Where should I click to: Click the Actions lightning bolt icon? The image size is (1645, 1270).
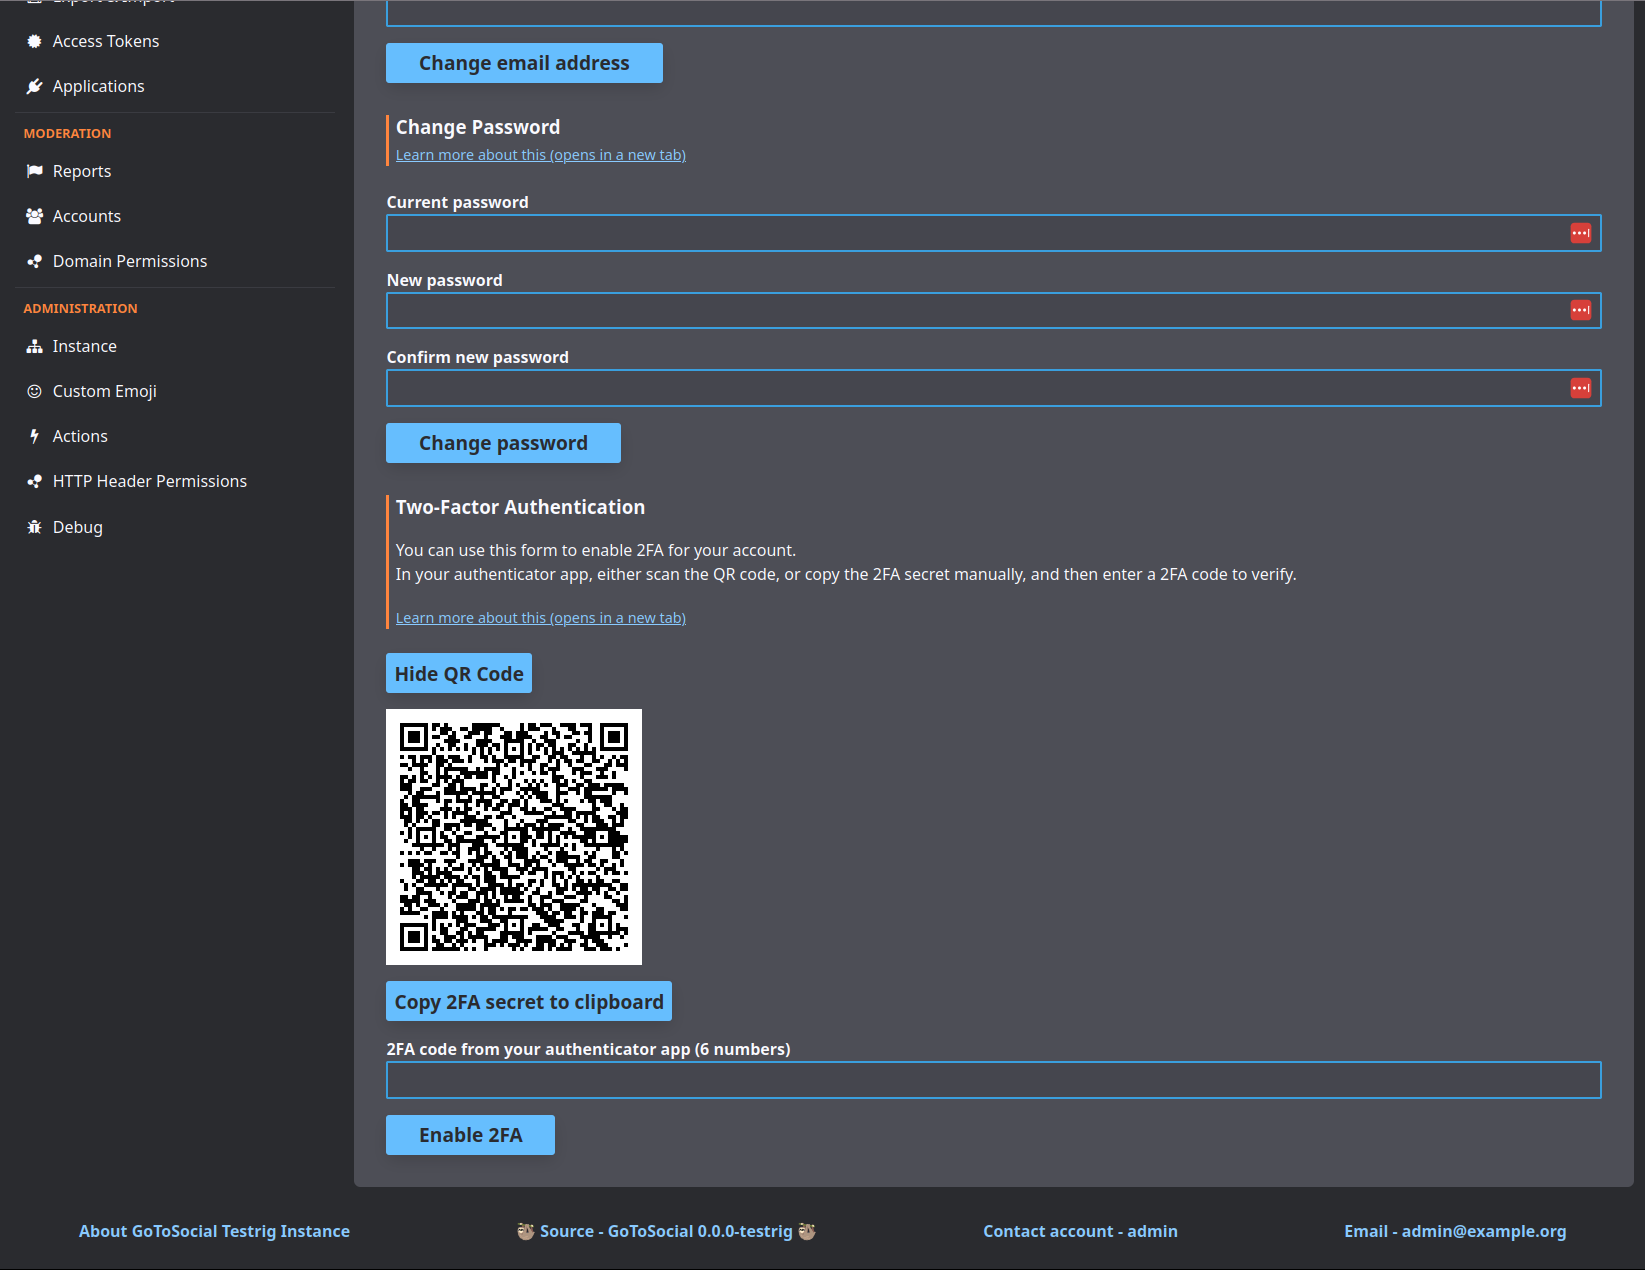click(34, 436)
